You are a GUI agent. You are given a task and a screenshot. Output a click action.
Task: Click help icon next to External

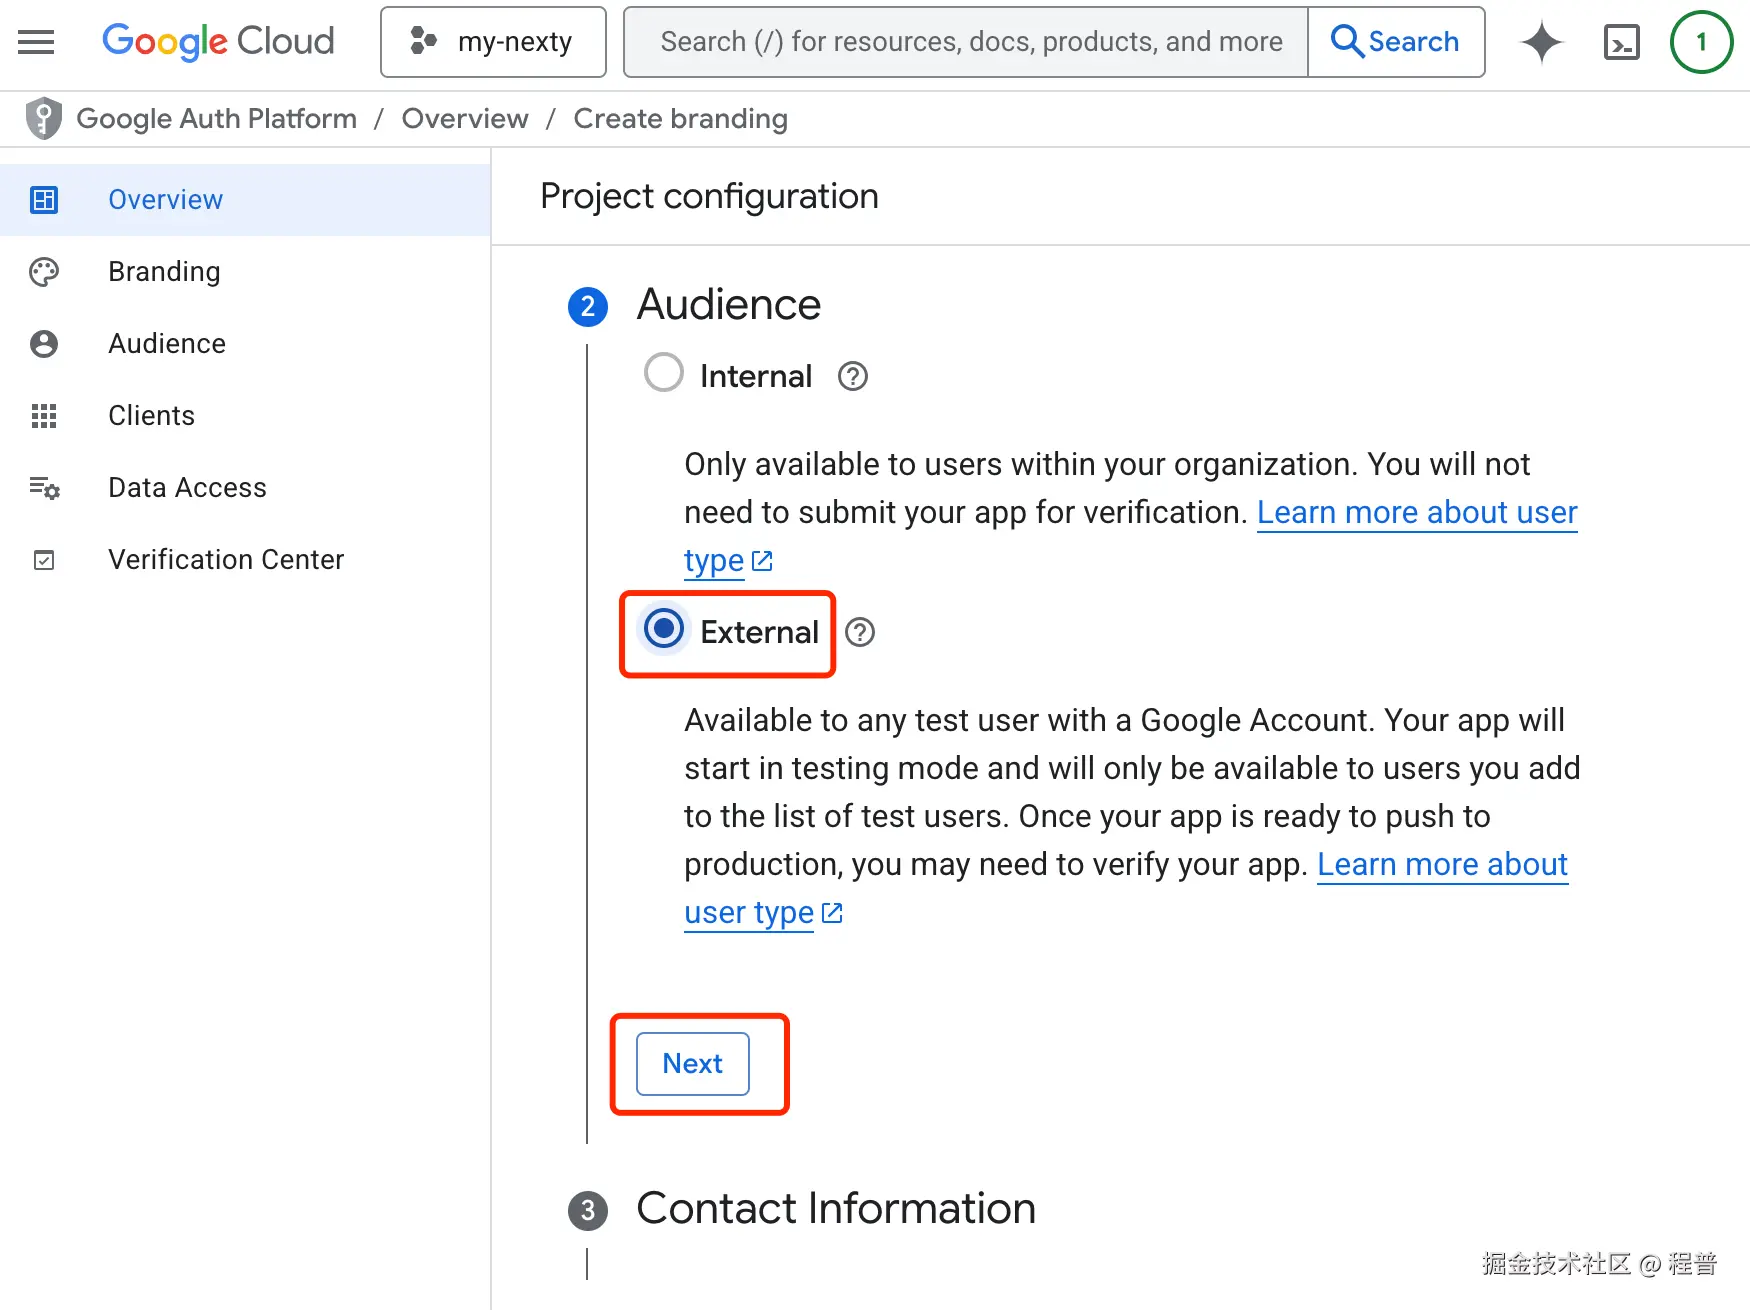click(859, 633)
